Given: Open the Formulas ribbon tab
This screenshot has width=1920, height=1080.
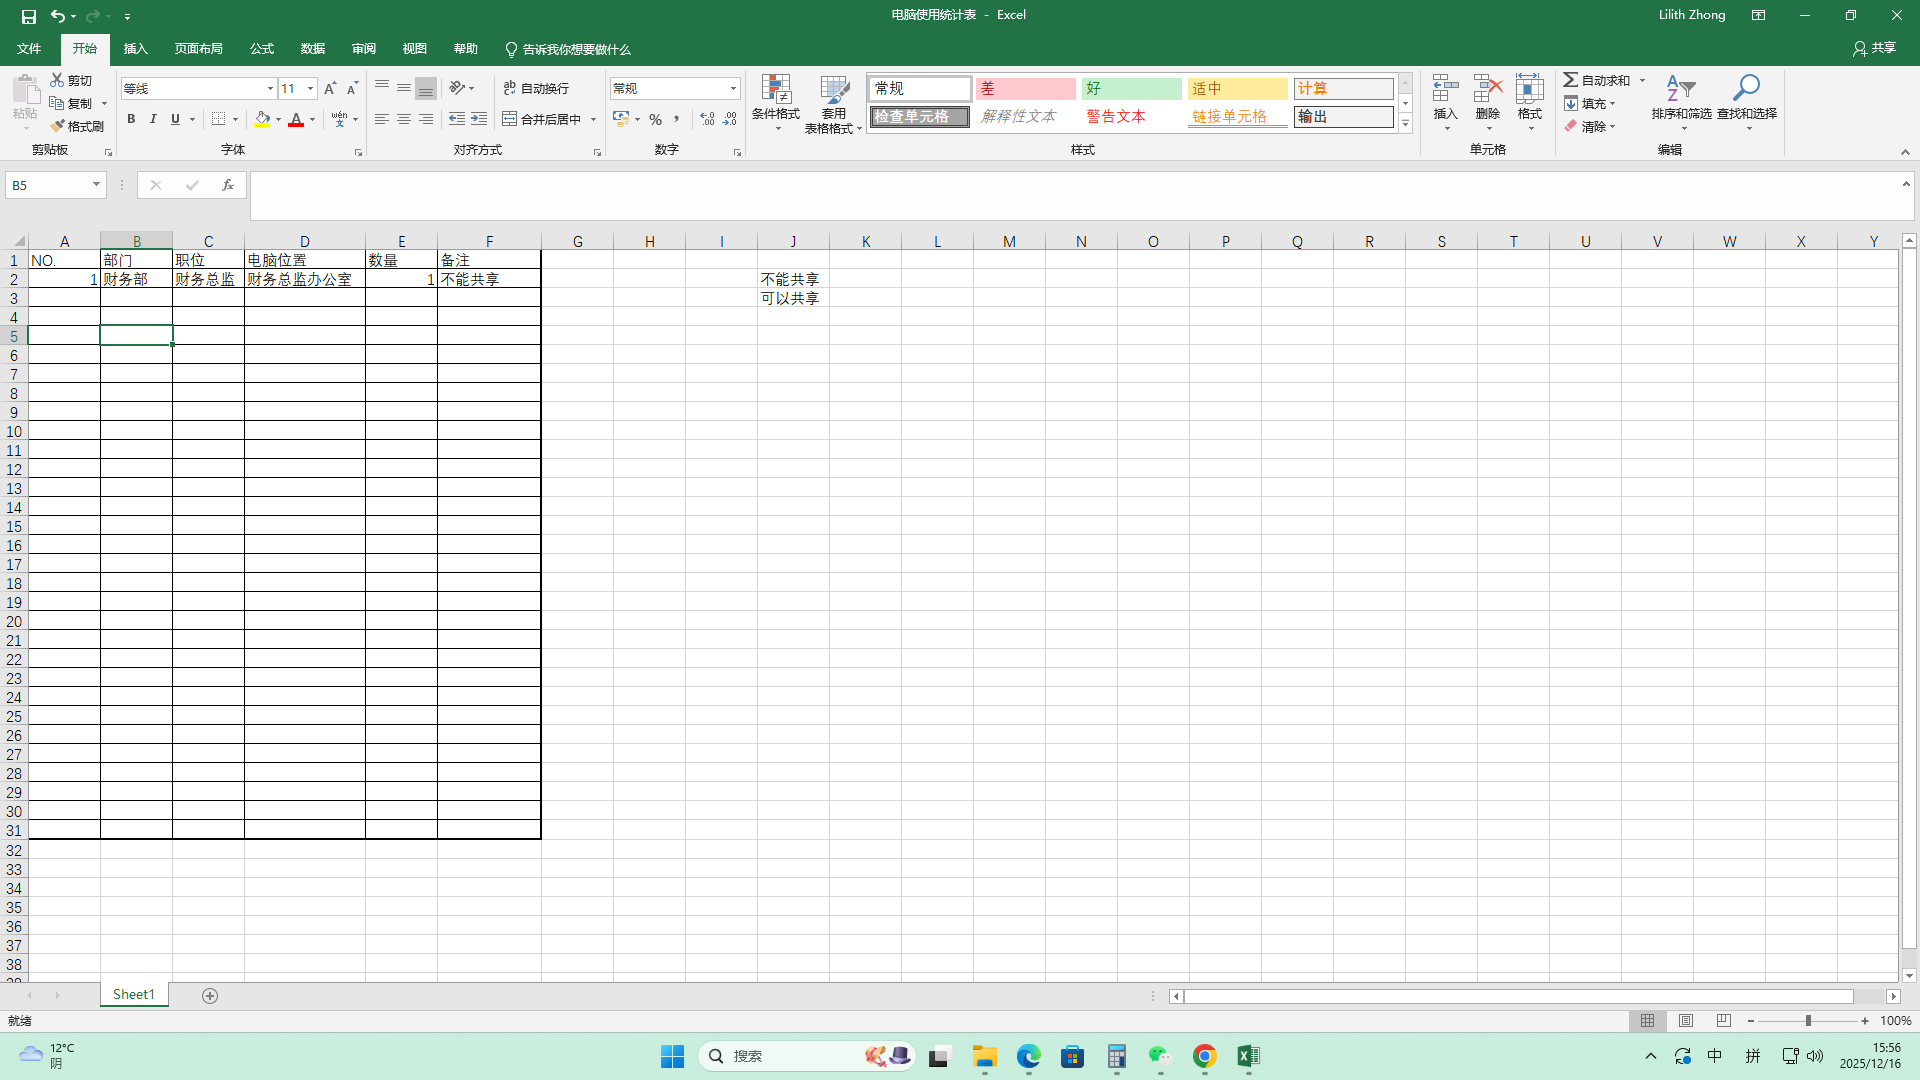Looking at the screenshot, I should pyautogui.click(x=262, y=49).
